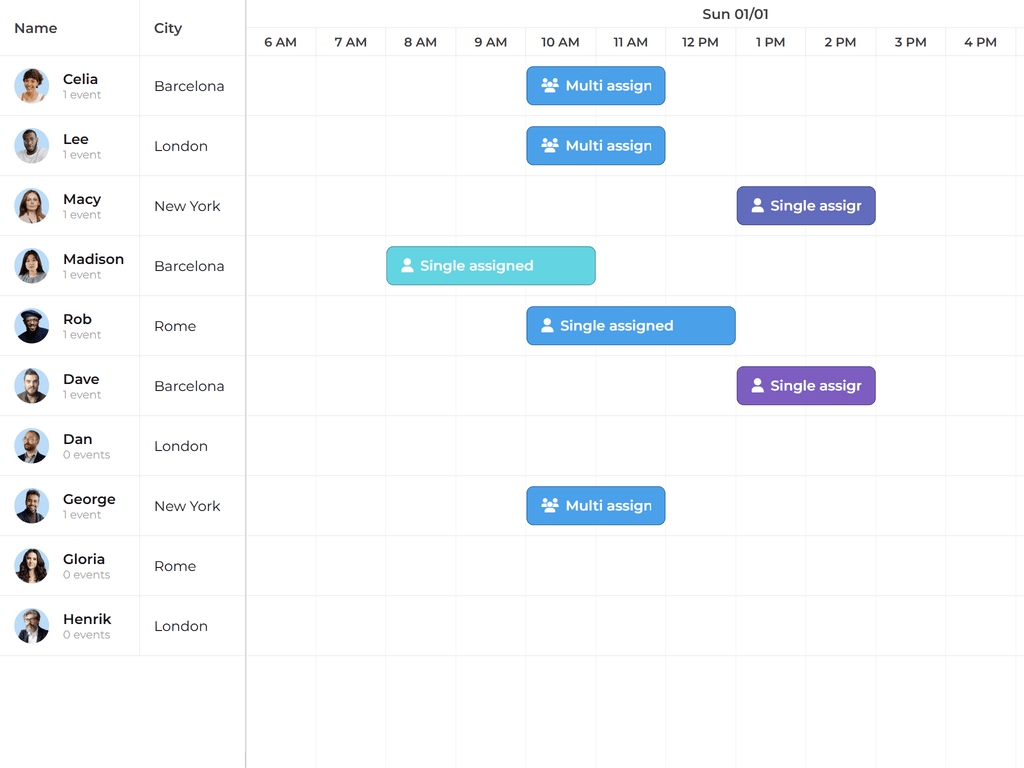Sort by the Name column header
Screen dimensions: 1024x768
pos(36,28)
